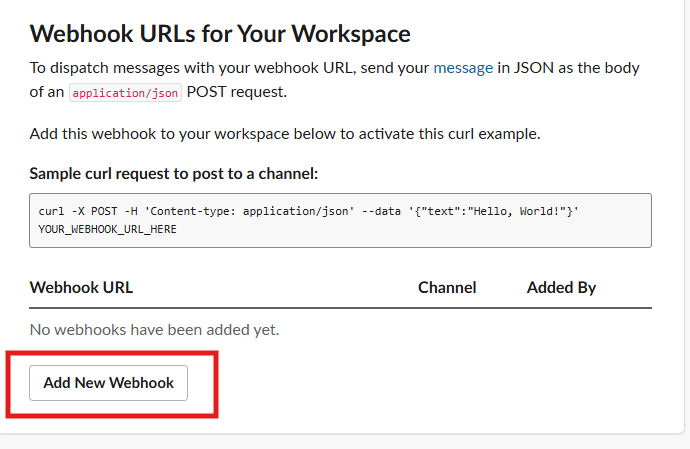Select the Channel column header
This screenshot has height=449, width=690.
coord(447,287)
